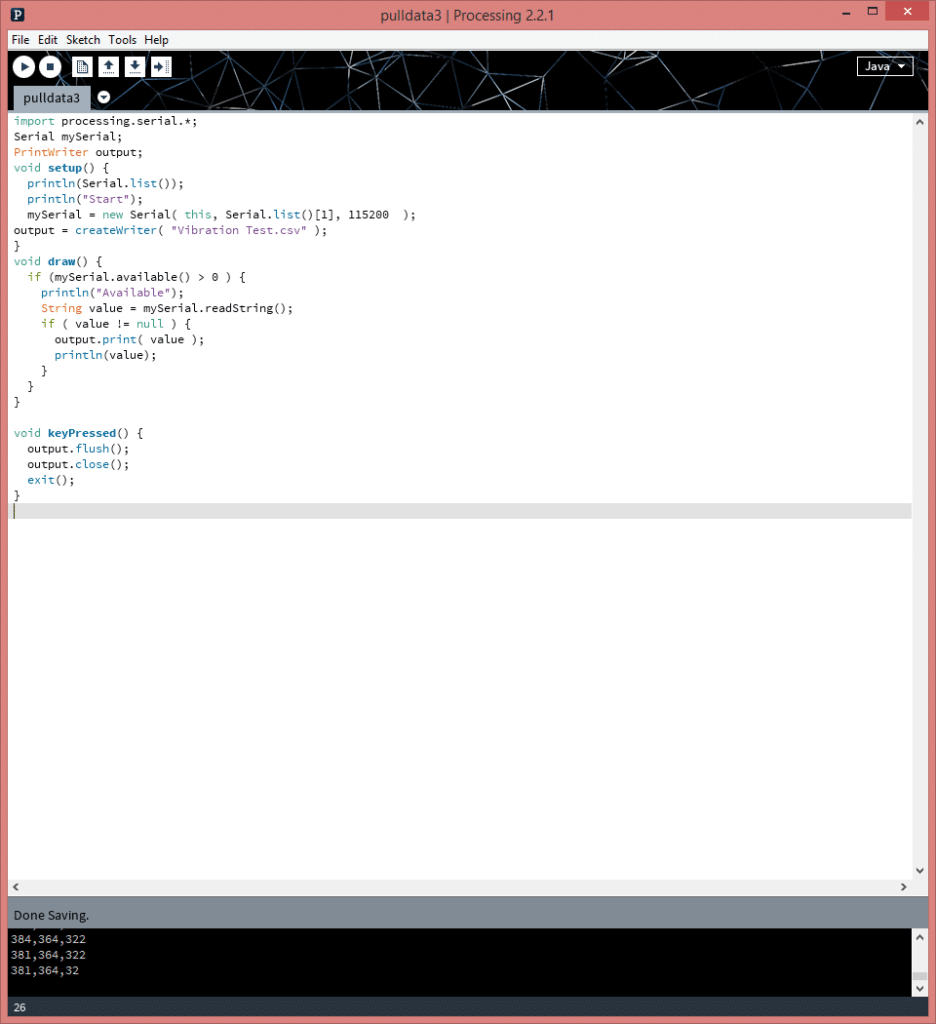Close the Processing window
The width and height of the screenshot is (936, 1024).
907,12
